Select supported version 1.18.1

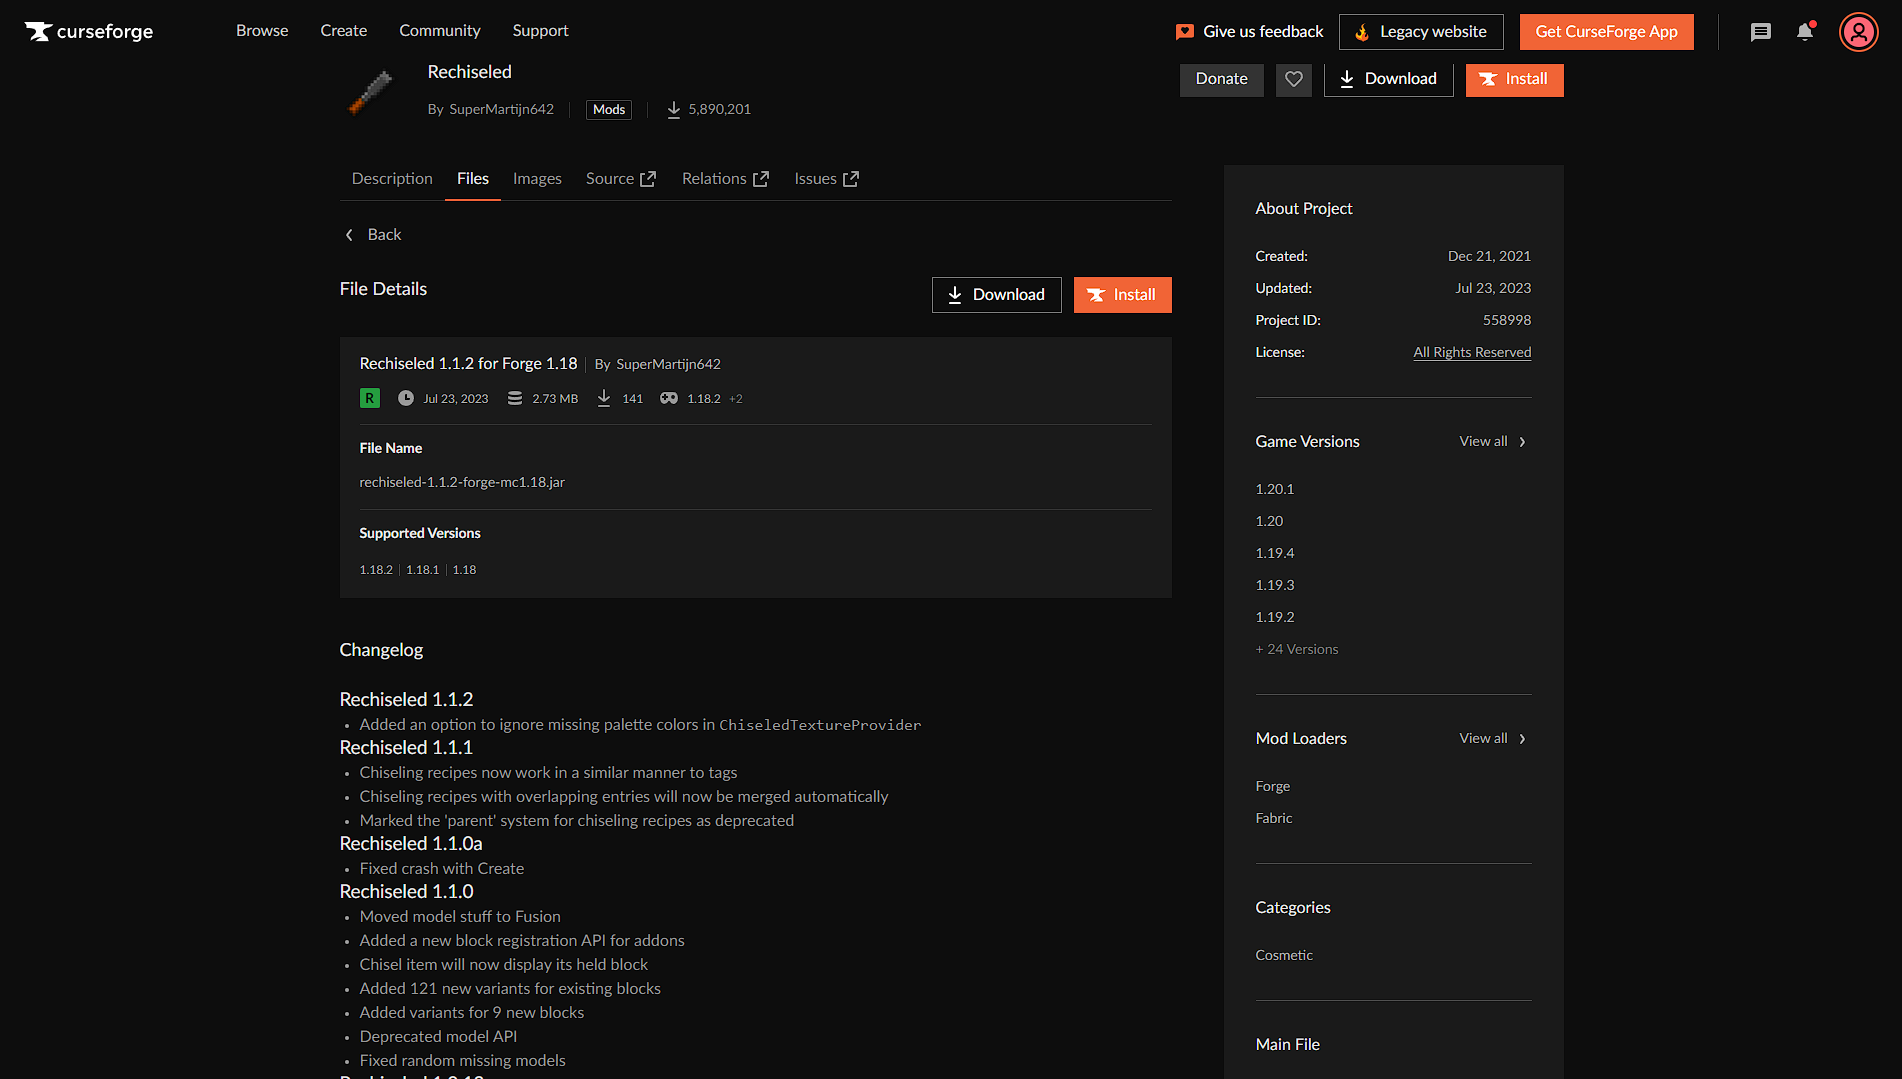pyautogui.click(x=422, y=569)
